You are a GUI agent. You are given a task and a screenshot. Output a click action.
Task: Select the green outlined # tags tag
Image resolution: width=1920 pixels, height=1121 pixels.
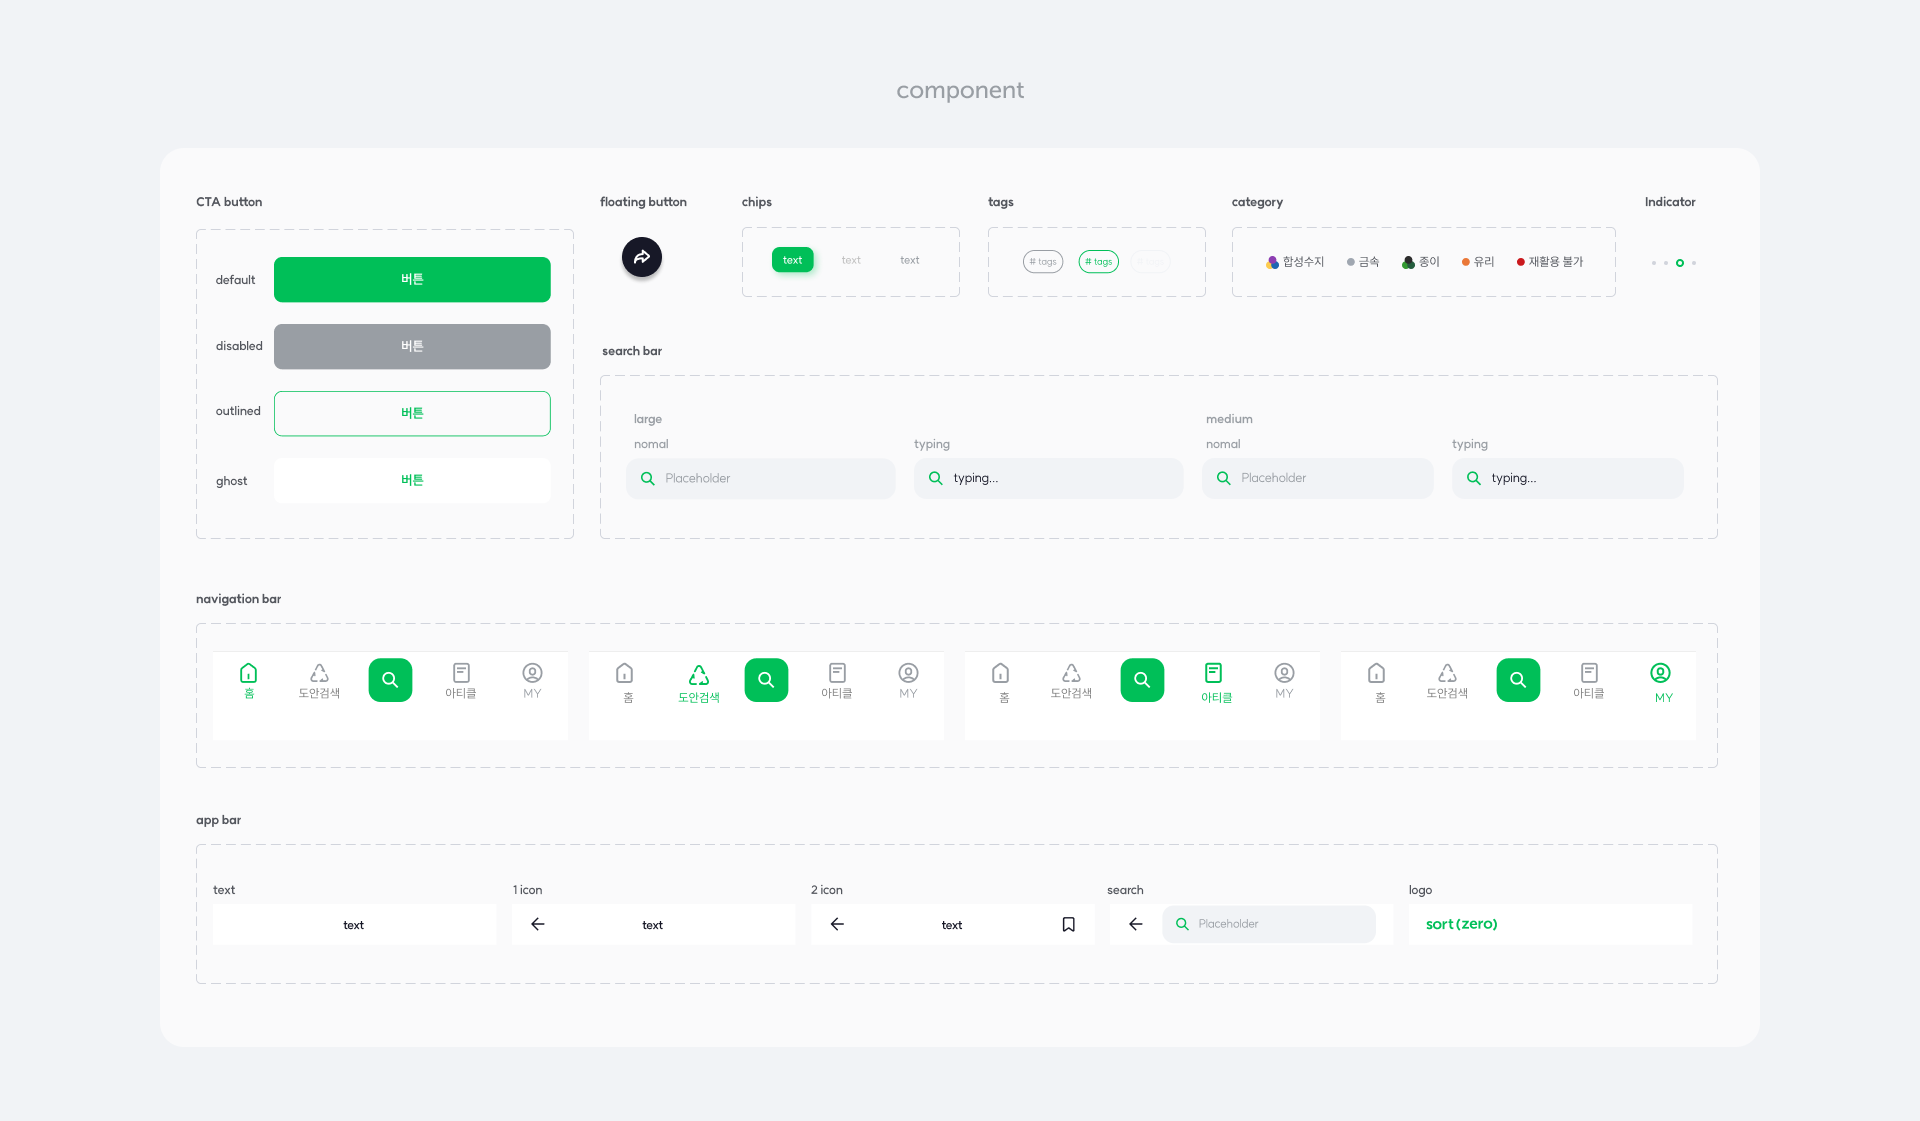[x=1099, y=262]
